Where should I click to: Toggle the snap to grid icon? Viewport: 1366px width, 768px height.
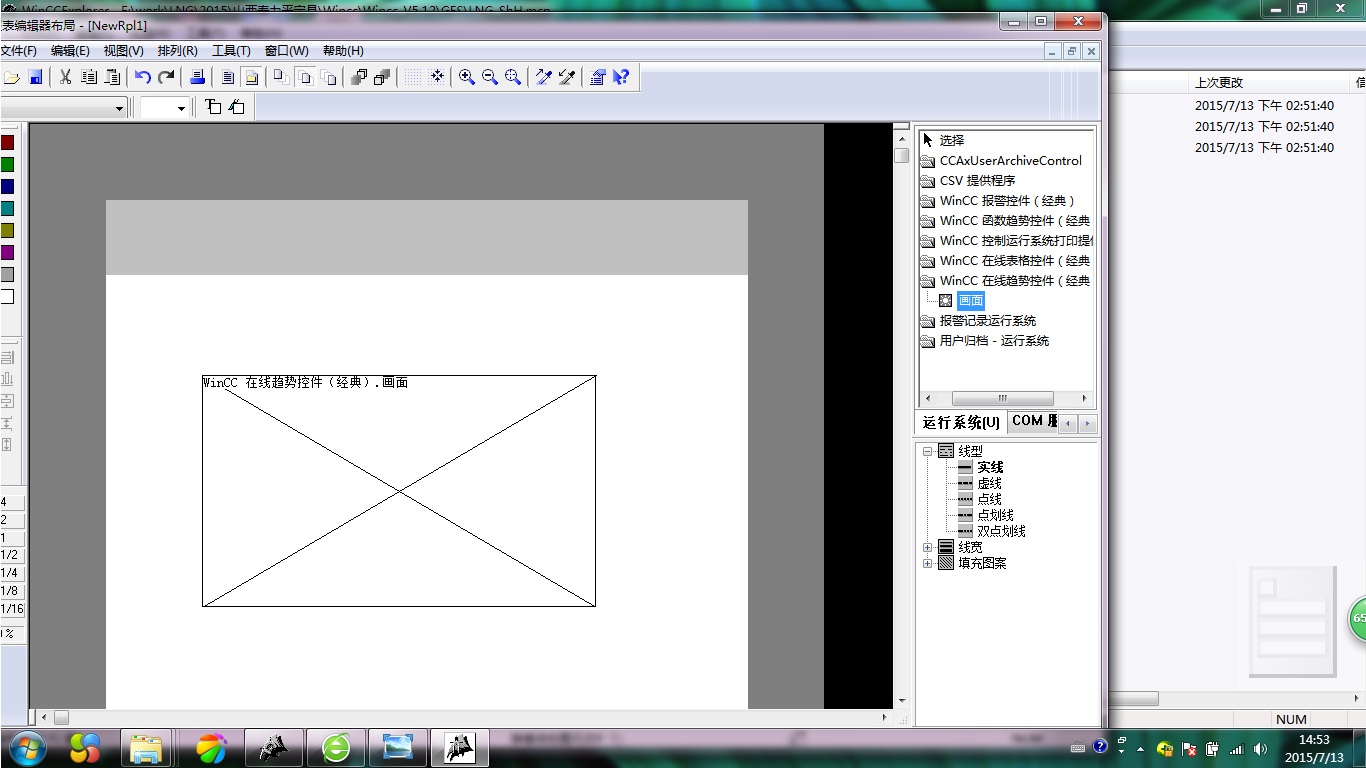tap(437, 77)
